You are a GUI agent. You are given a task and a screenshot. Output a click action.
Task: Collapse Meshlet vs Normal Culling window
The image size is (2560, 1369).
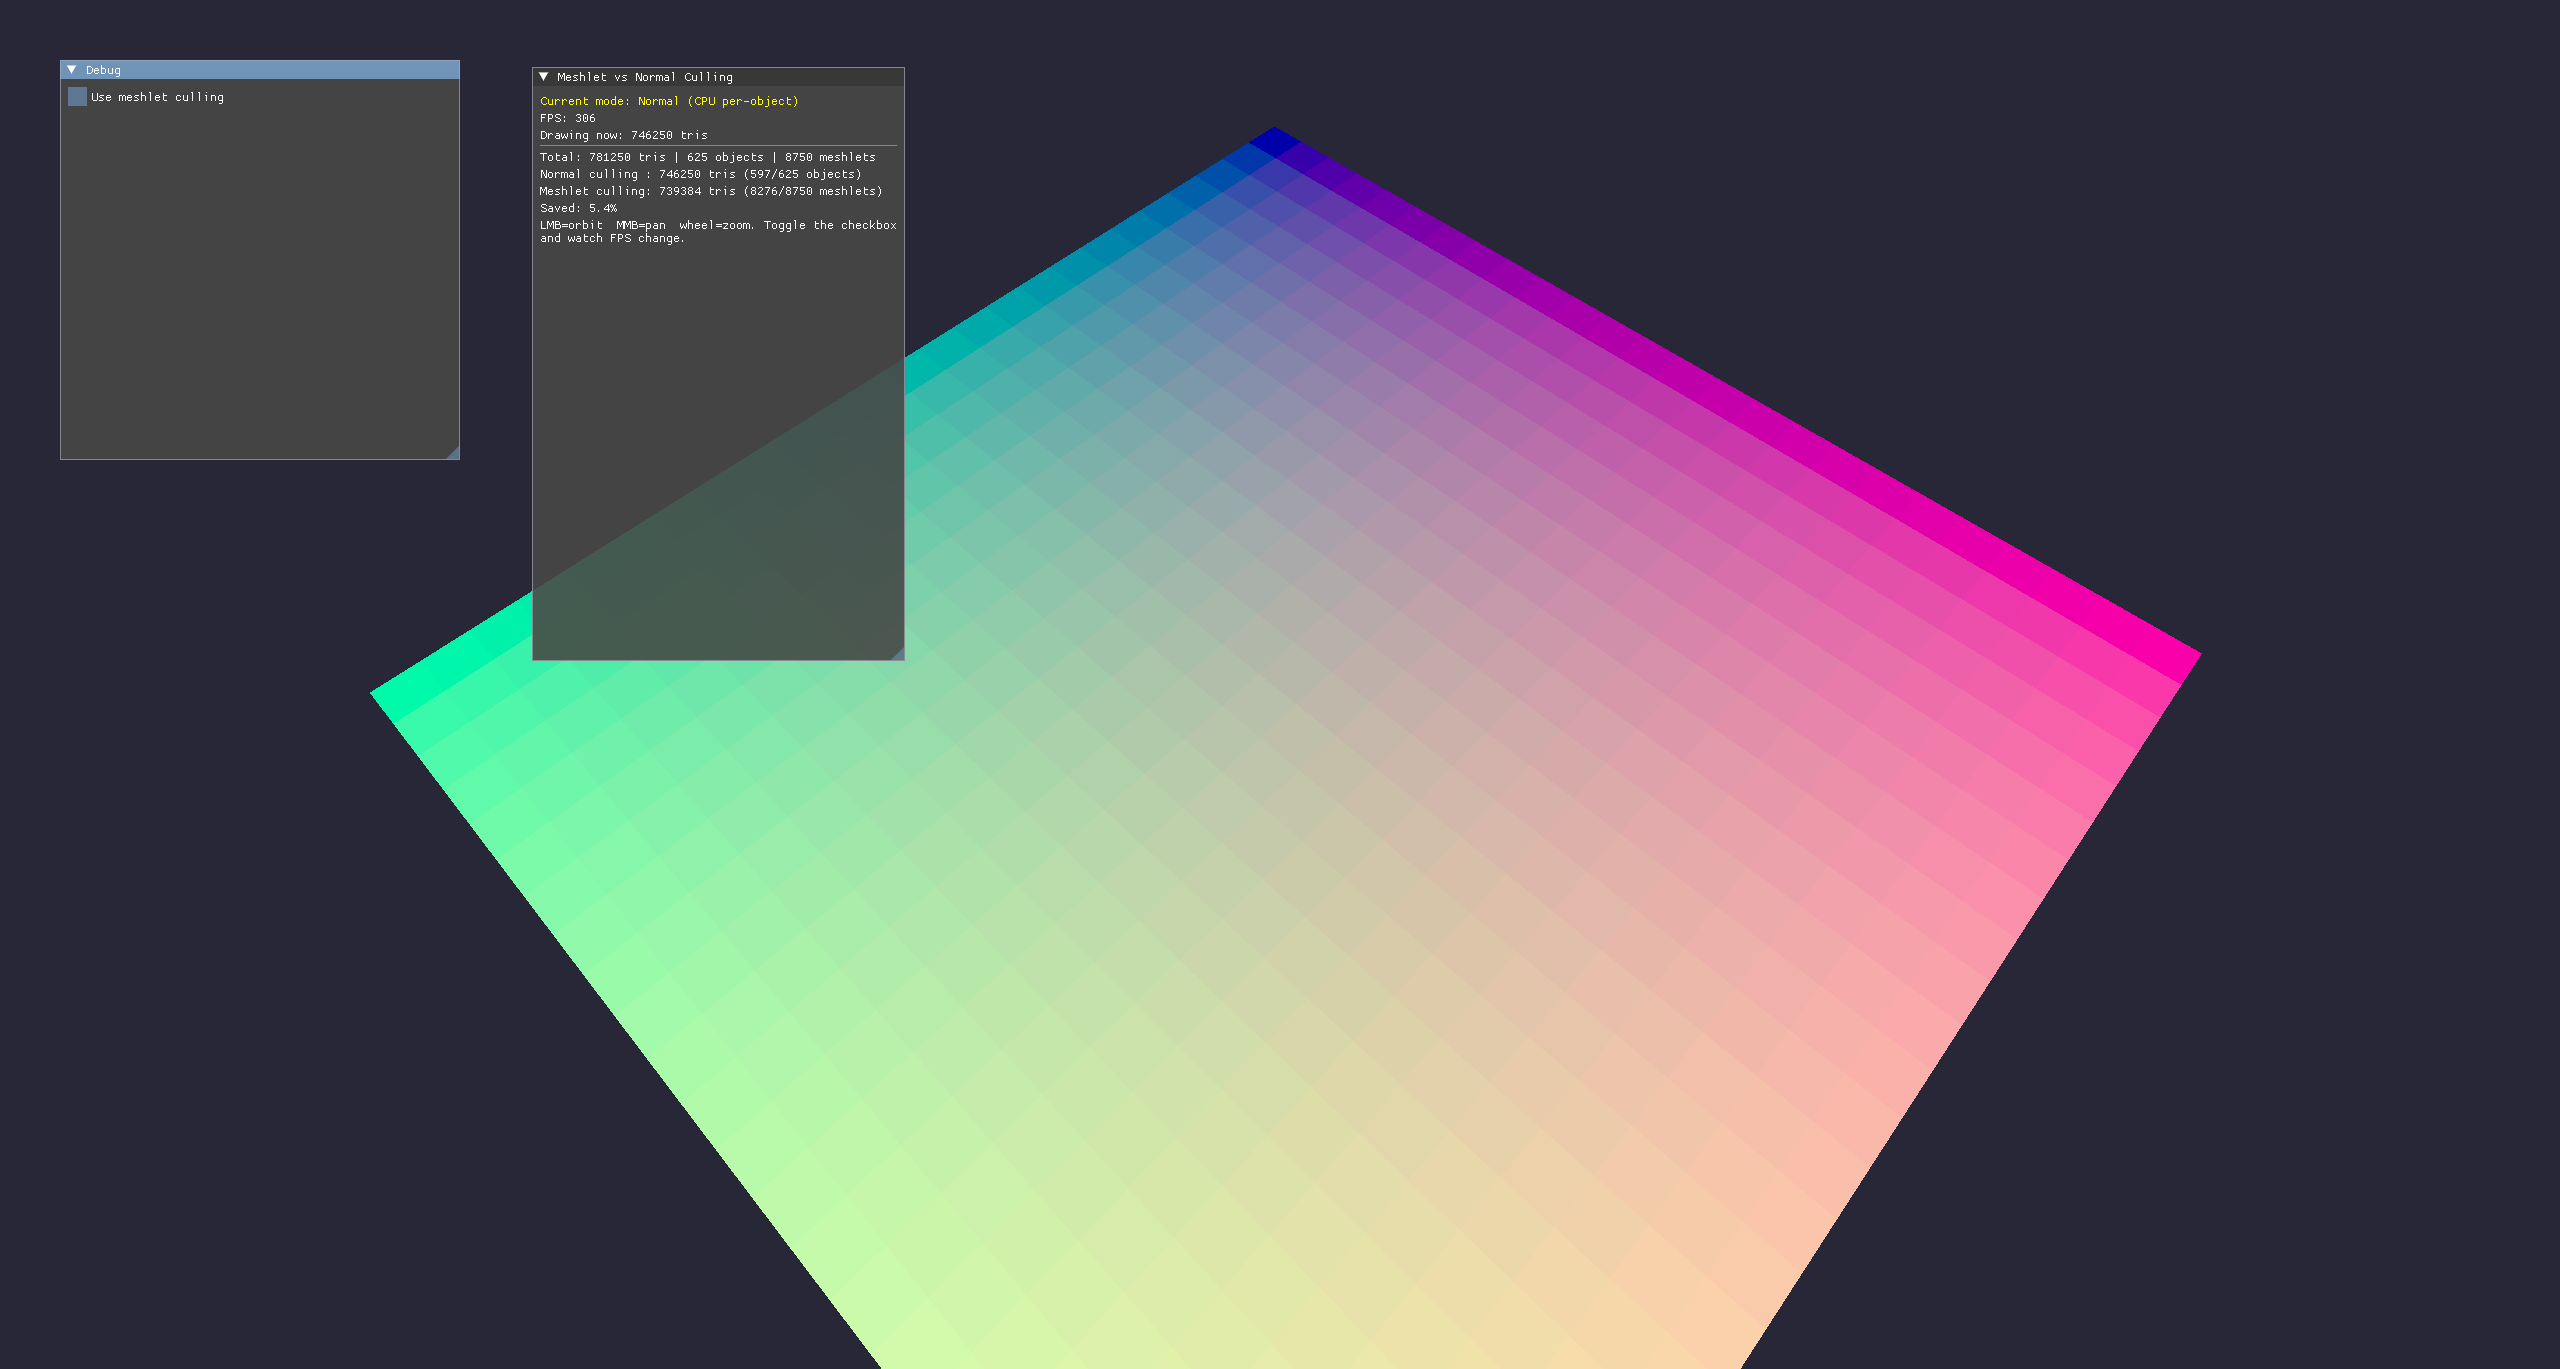(x=544, y=77)
